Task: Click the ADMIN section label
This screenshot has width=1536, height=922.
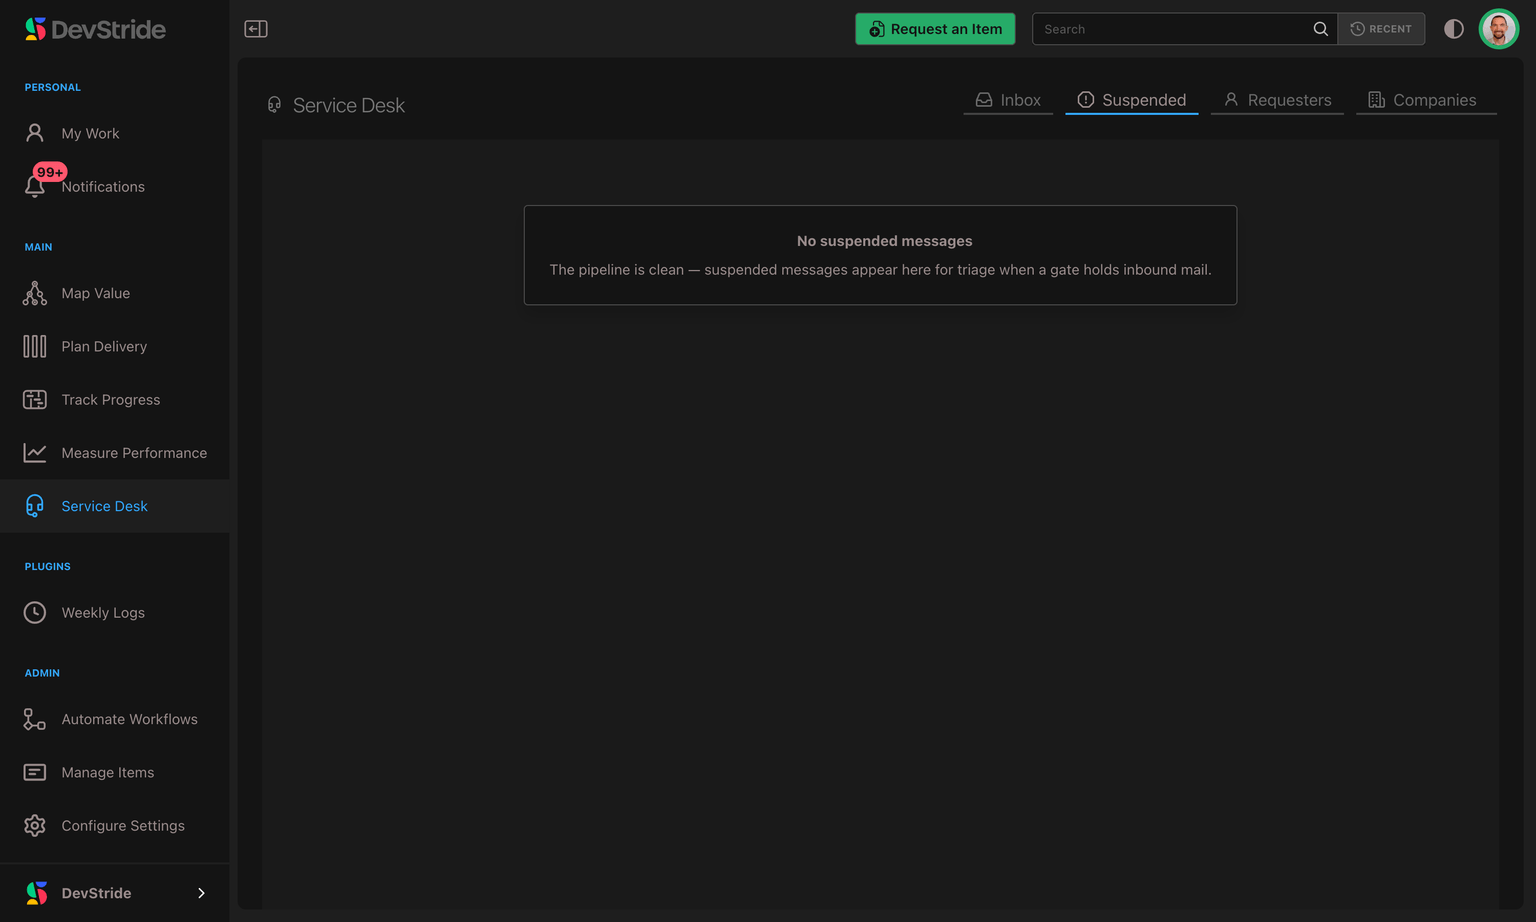Action: pos(42,673)
